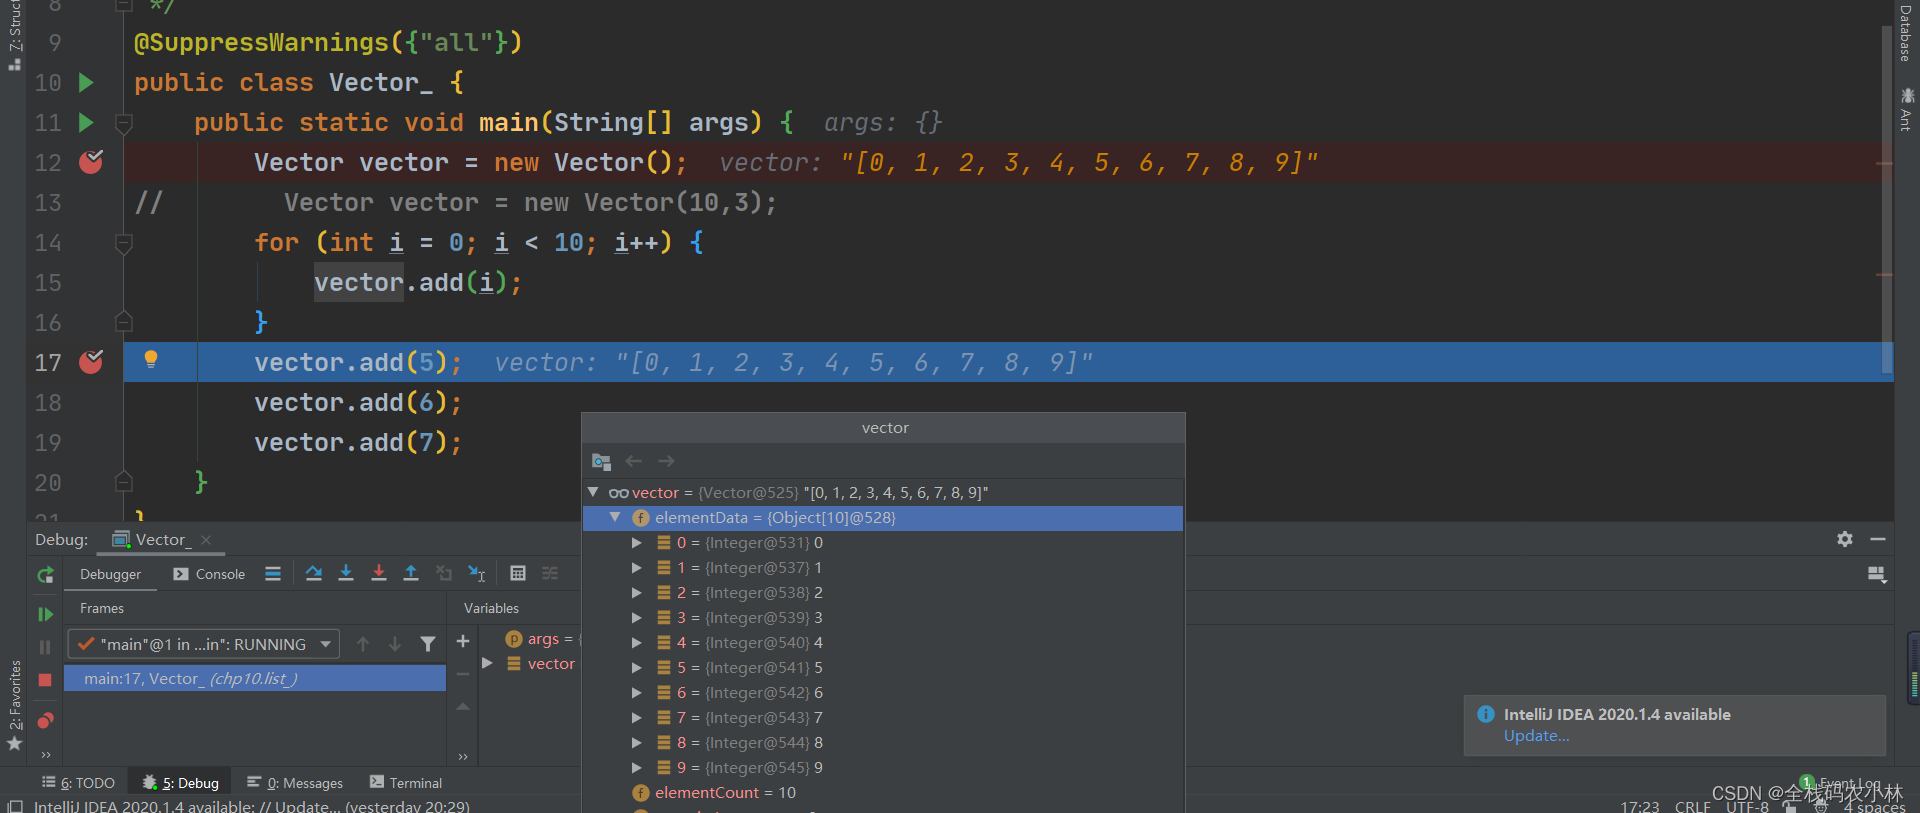Click the tool window quick-access icon in status bar
The height and width of the screenshot is (813, 1920).
click(x=14, y=806)
